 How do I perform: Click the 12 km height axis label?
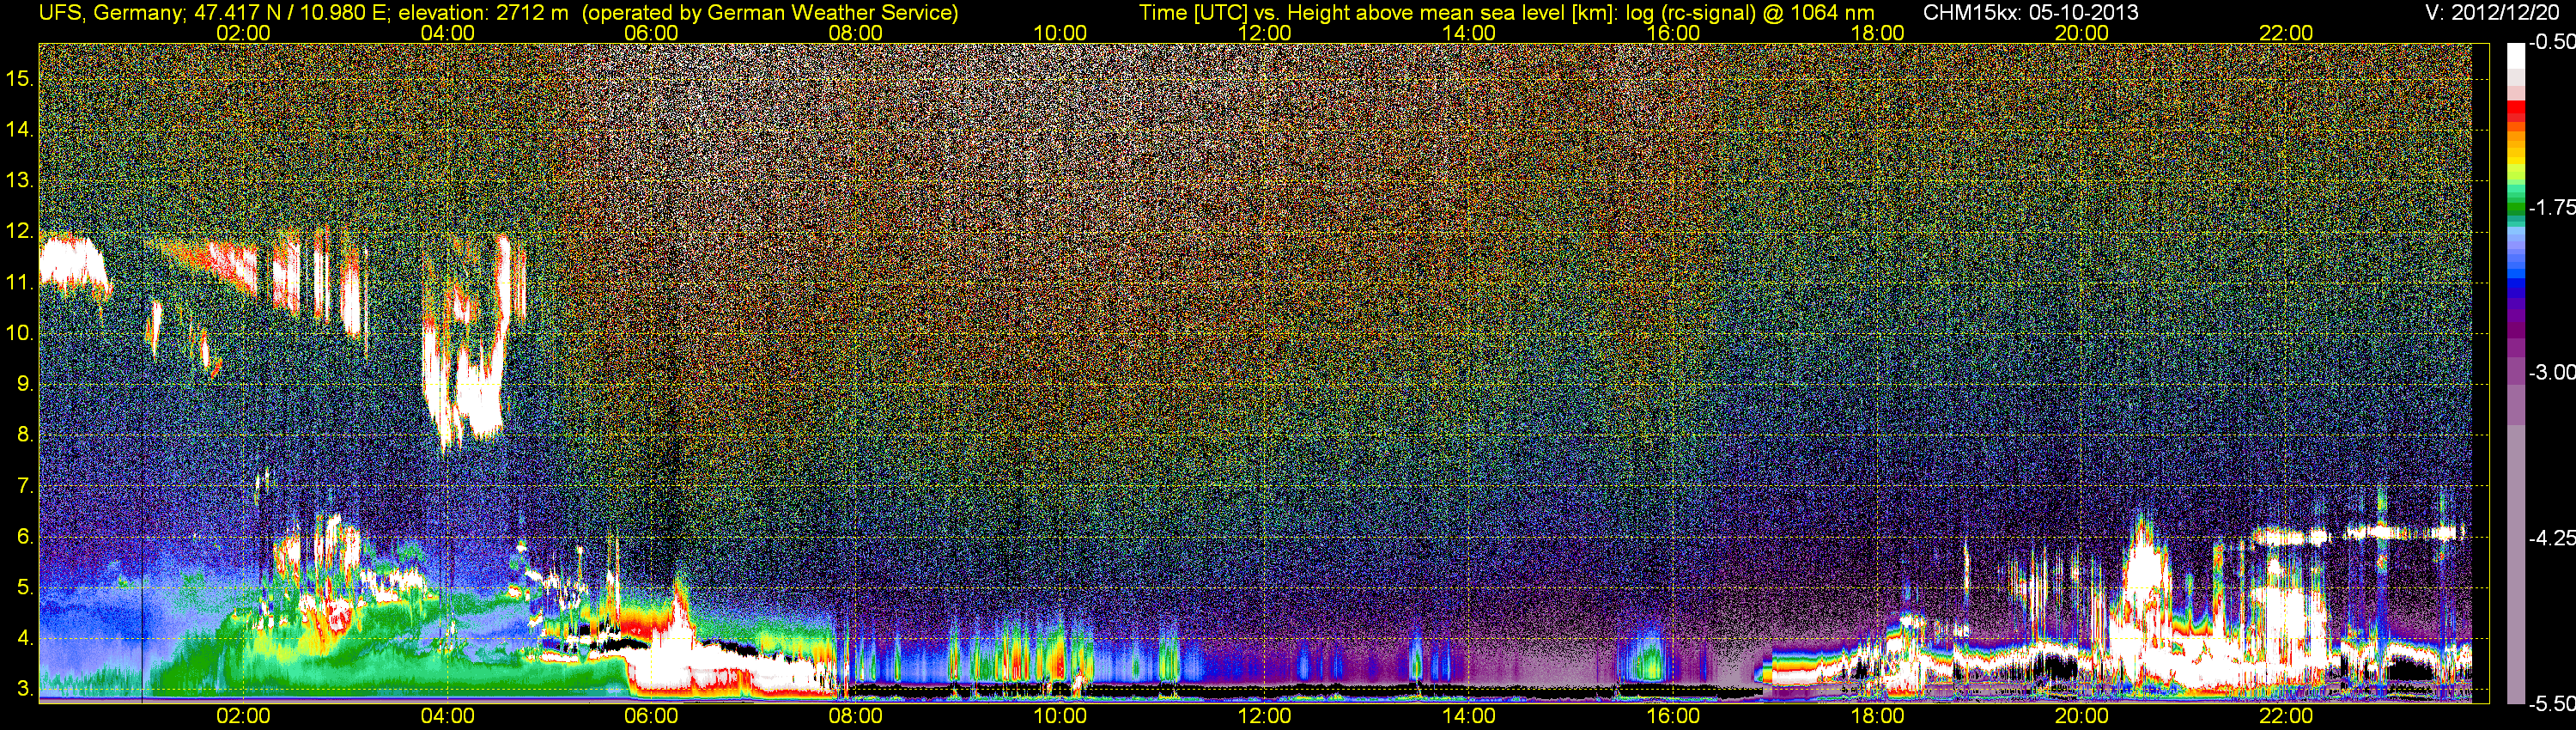18,232
